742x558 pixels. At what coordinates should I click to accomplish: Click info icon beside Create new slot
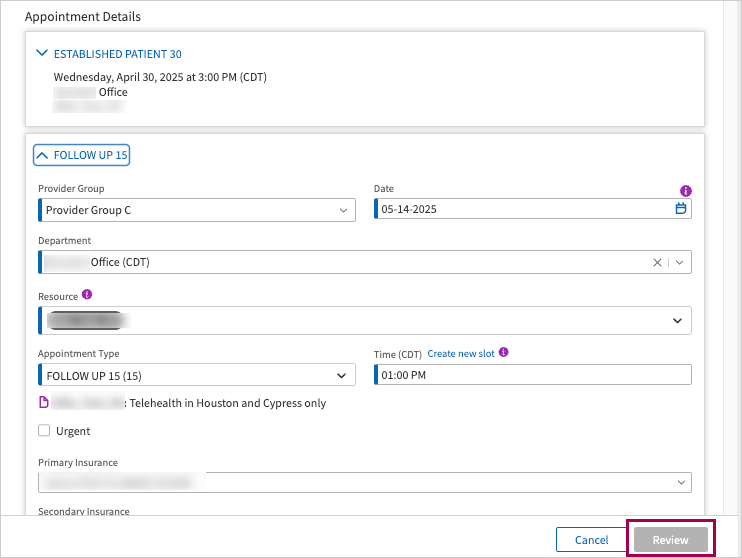[503, 353]
